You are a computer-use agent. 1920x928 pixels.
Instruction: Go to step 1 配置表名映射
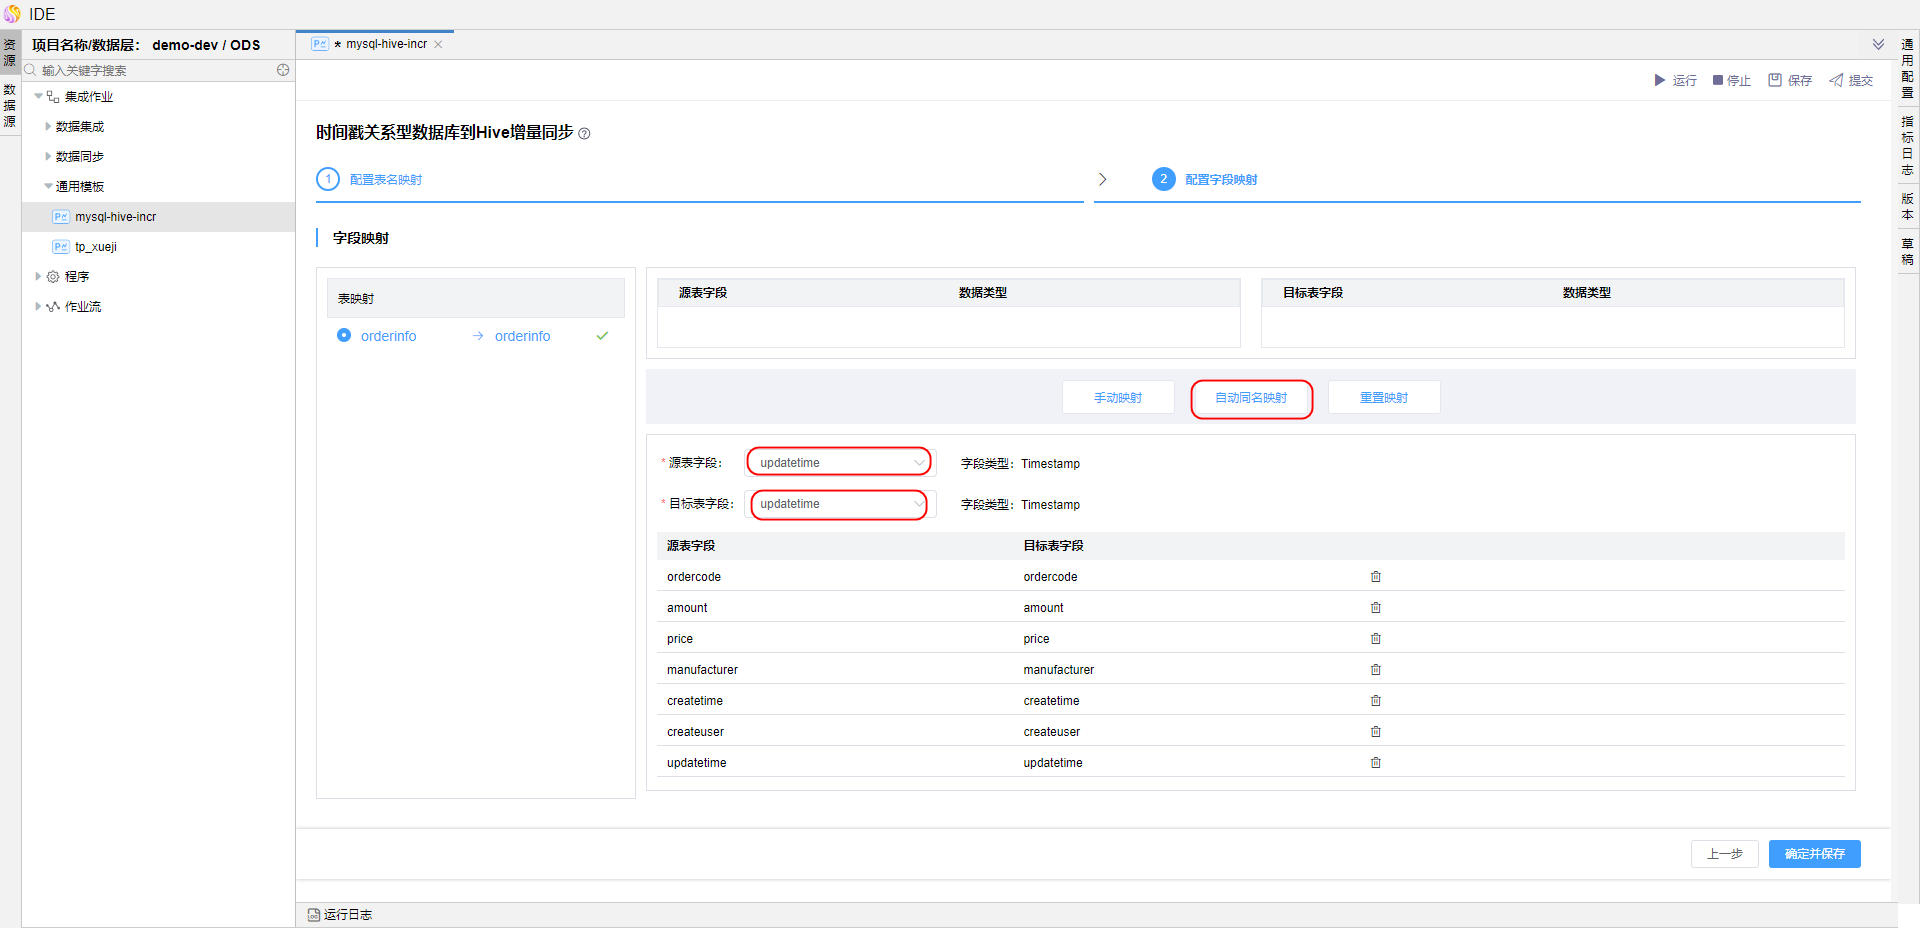coord(385,180)
